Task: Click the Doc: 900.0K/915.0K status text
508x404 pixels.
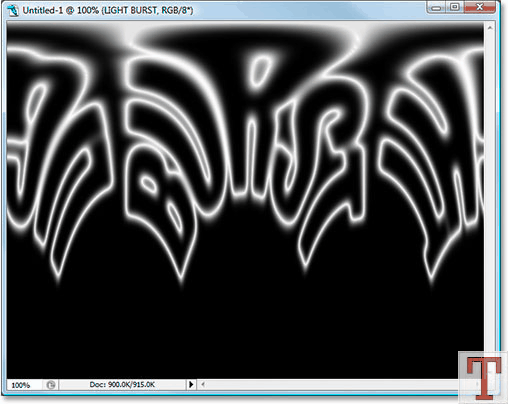Action: (x=122, y=385)
